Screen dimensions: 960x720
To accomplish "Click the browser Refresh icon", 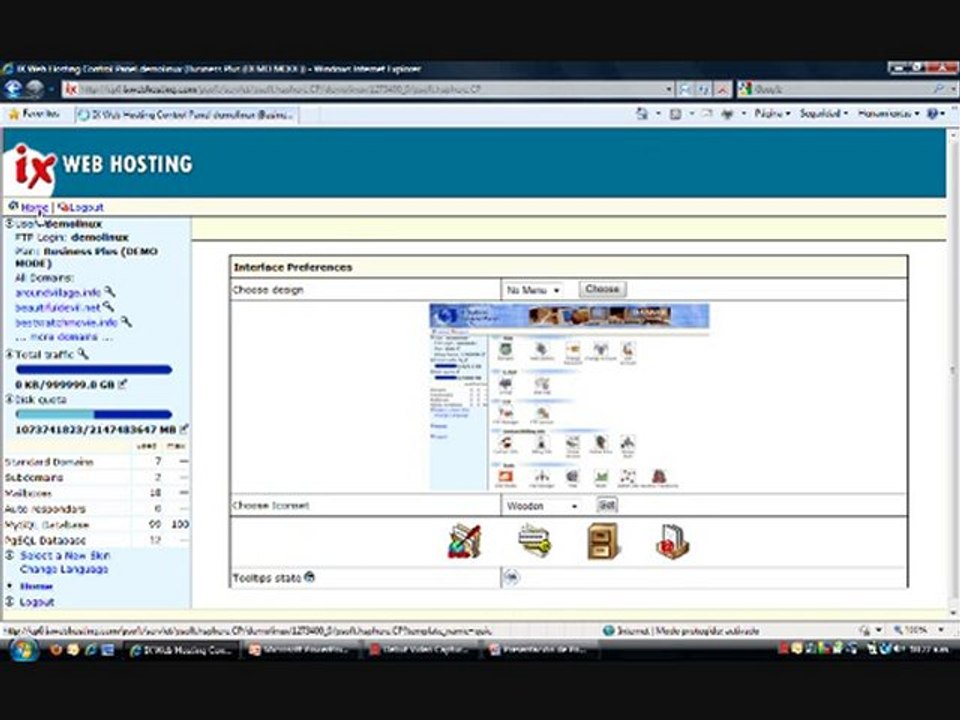I will pos(703,89).
